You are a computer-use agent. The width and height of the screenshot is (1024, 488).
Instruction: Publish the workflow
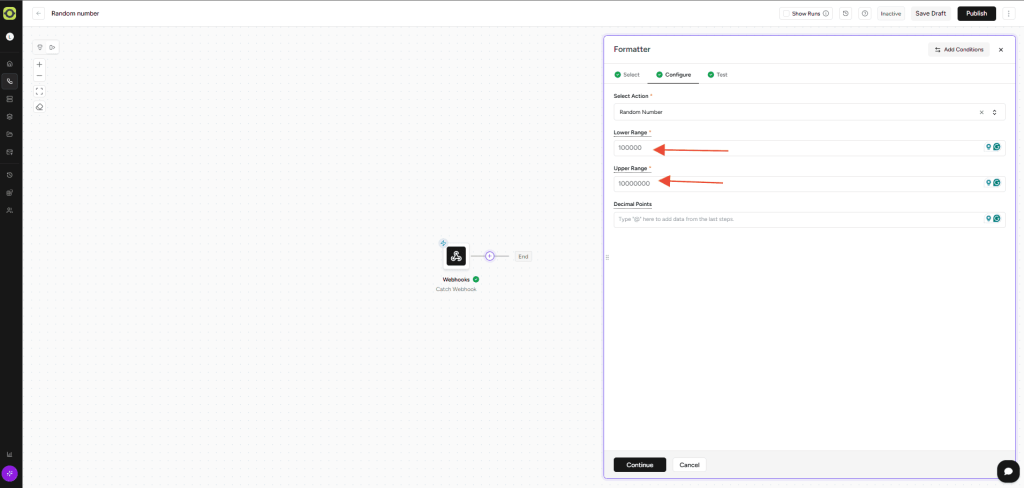[976, 13]
